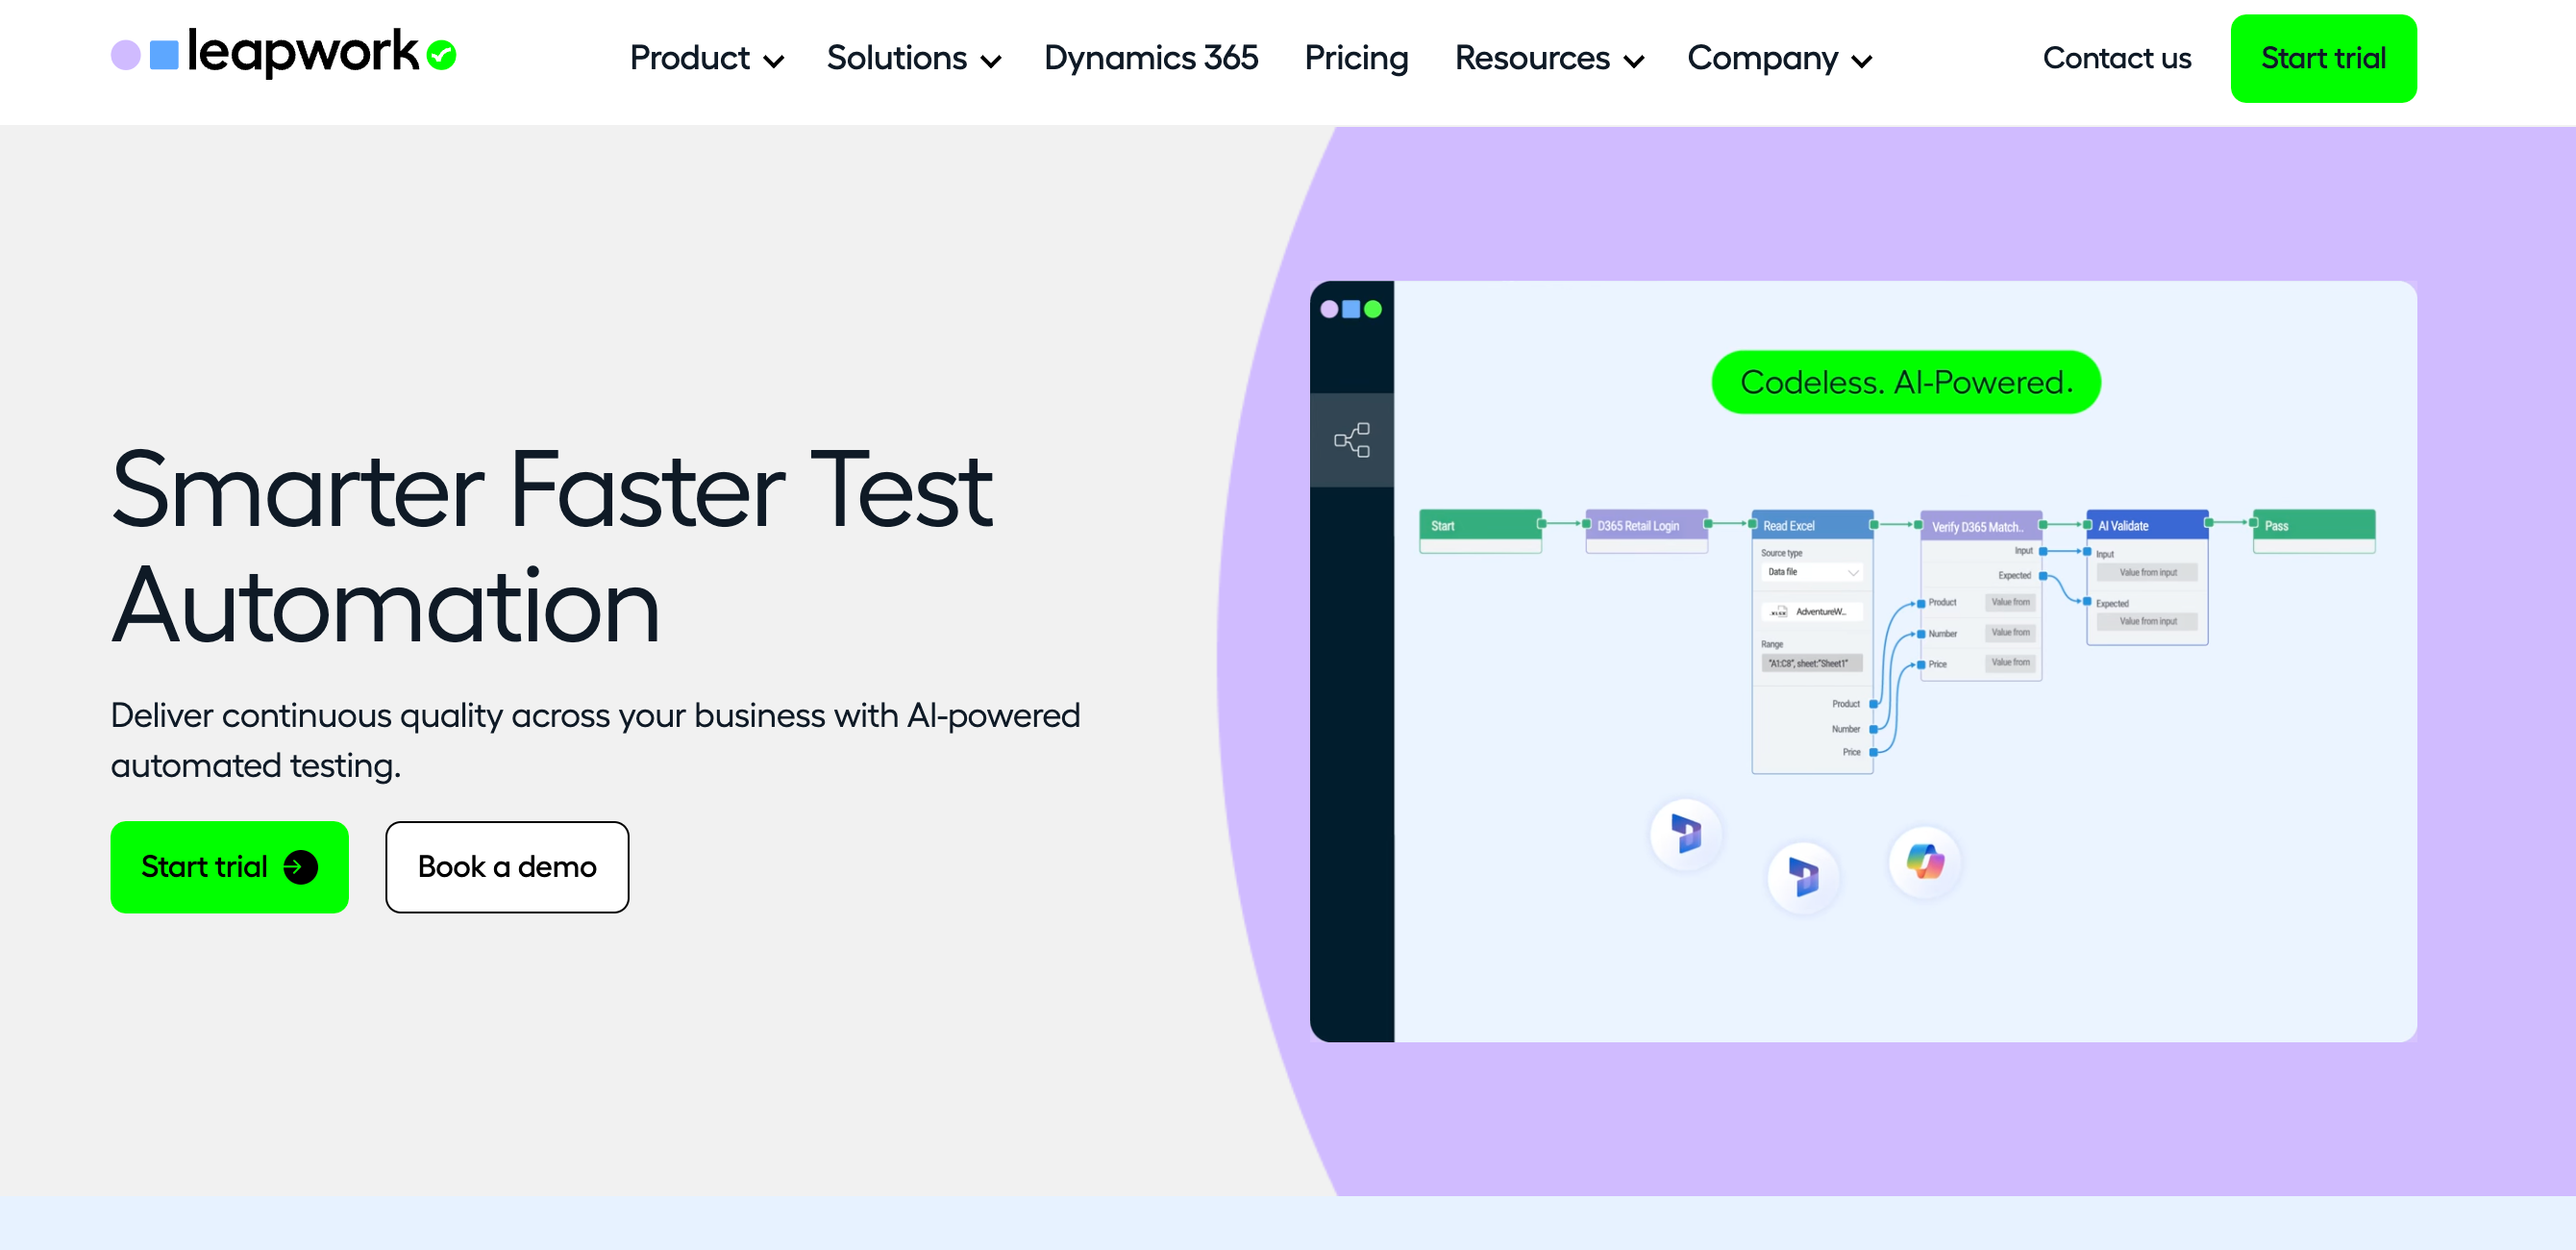This screenshot has height=1250, width=2576.
Task: Select the AI Validate block in the flow
Action: 2146,525
